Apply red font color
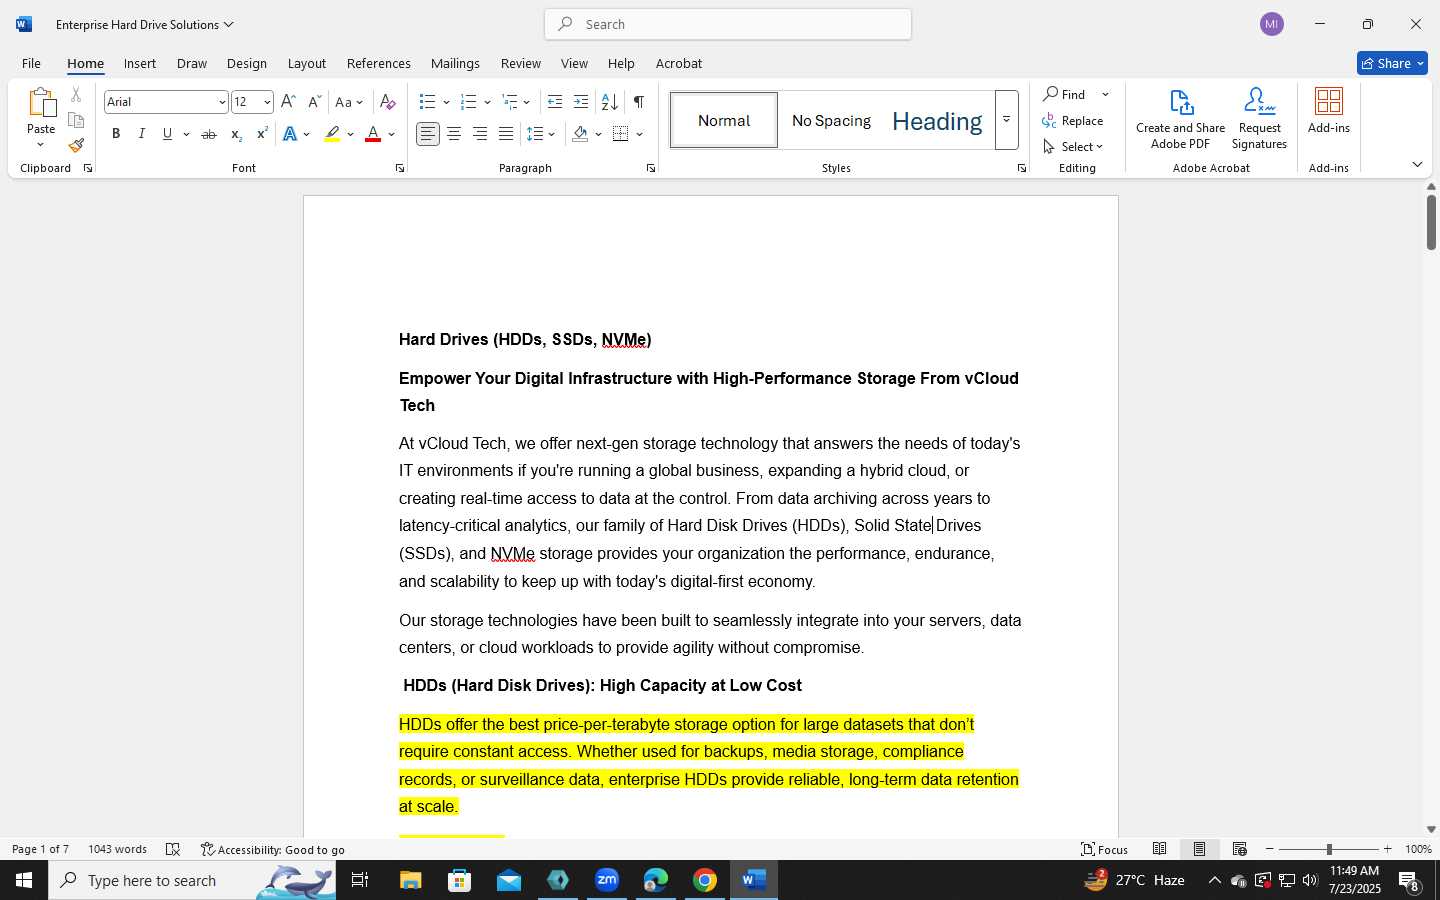The image size is (1440, 900). tap(373, 134)
